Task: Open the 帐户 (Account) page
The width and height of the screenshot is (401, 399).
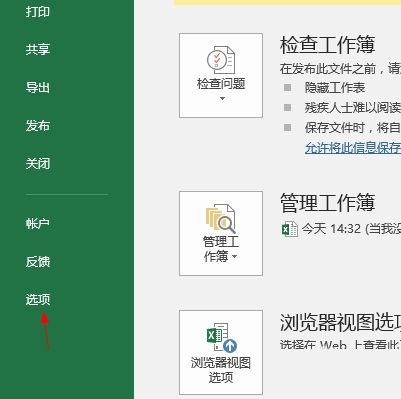Action: 38,224
